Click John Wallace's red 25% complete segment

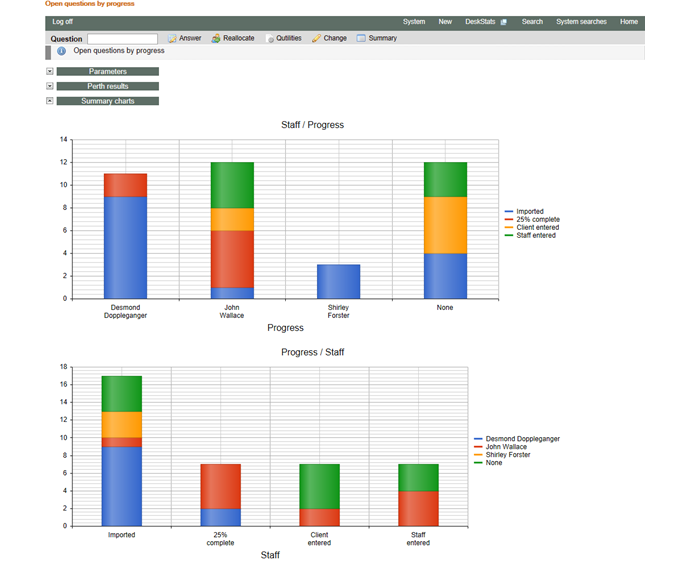232,259
